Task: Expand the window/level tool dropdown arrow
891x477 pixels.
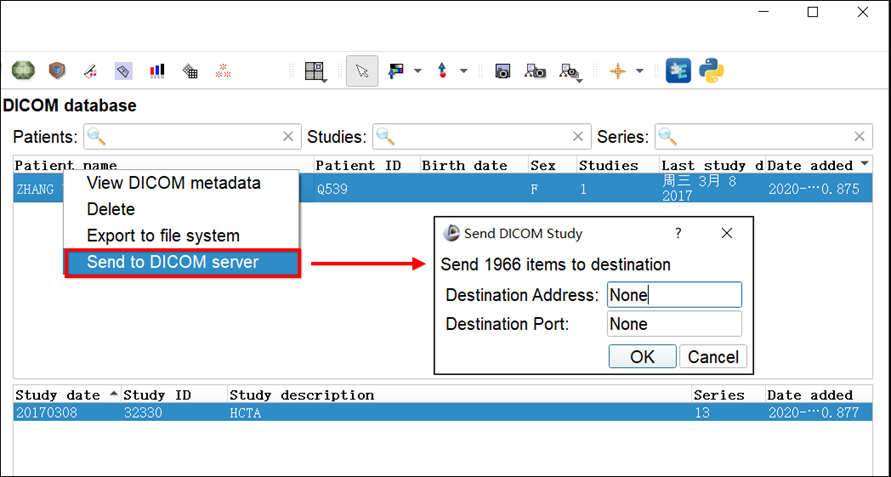Action: coord(418,71)
